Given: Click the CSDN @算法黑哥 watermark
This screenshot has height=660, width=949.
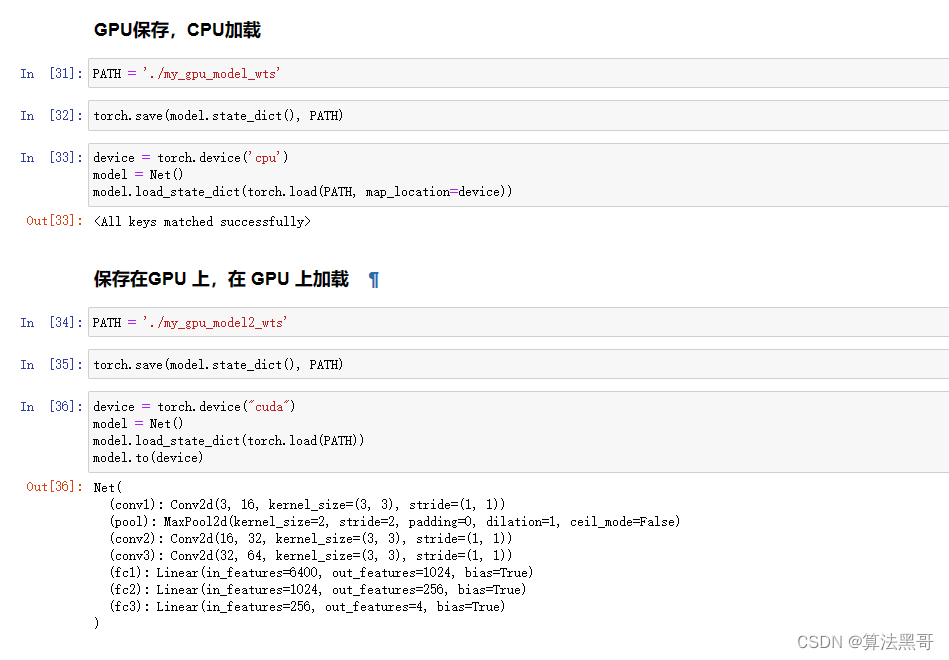Looking at the screenshot, I should point(855,641).
